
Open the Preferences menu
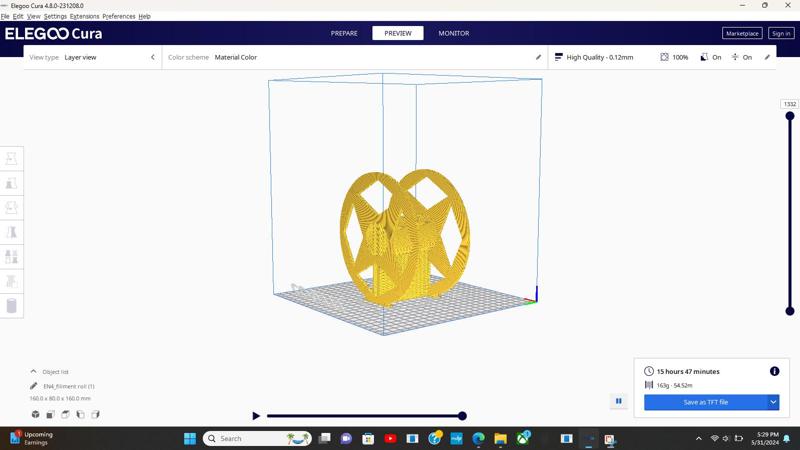click(119, 16)
